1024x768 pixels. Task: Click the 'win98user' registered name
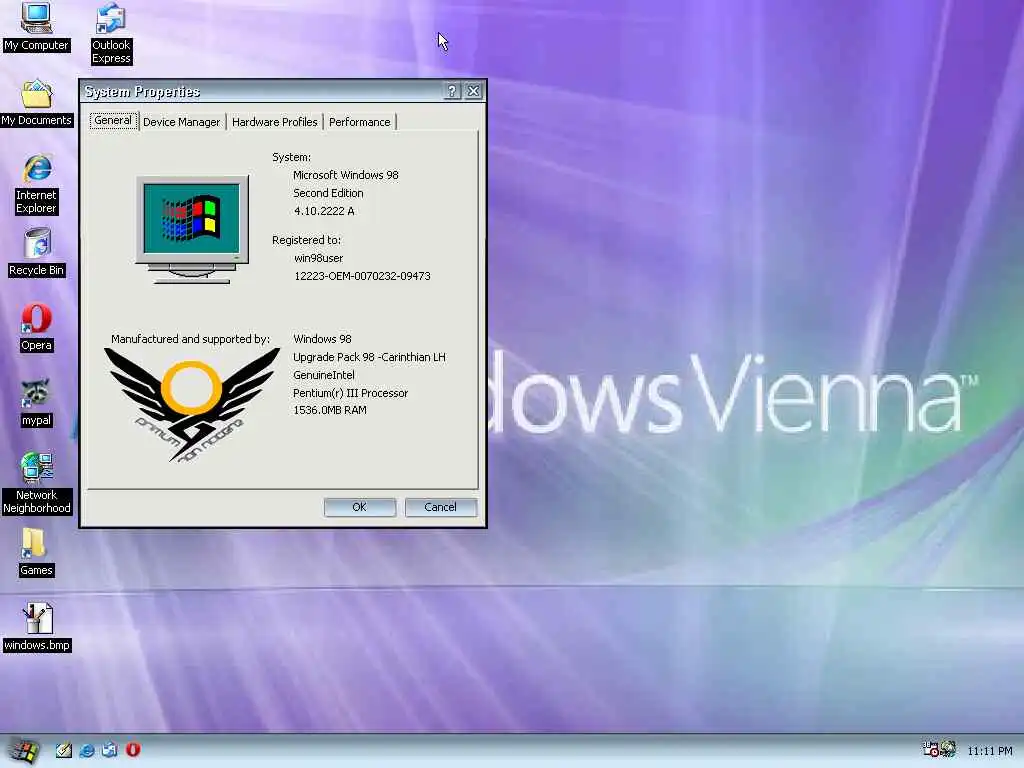[x=318, y=258]
